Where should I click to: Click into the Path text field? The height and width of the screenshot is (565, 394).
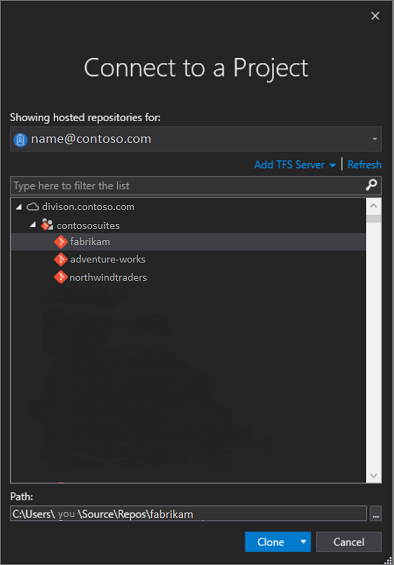tap(188, 513)
